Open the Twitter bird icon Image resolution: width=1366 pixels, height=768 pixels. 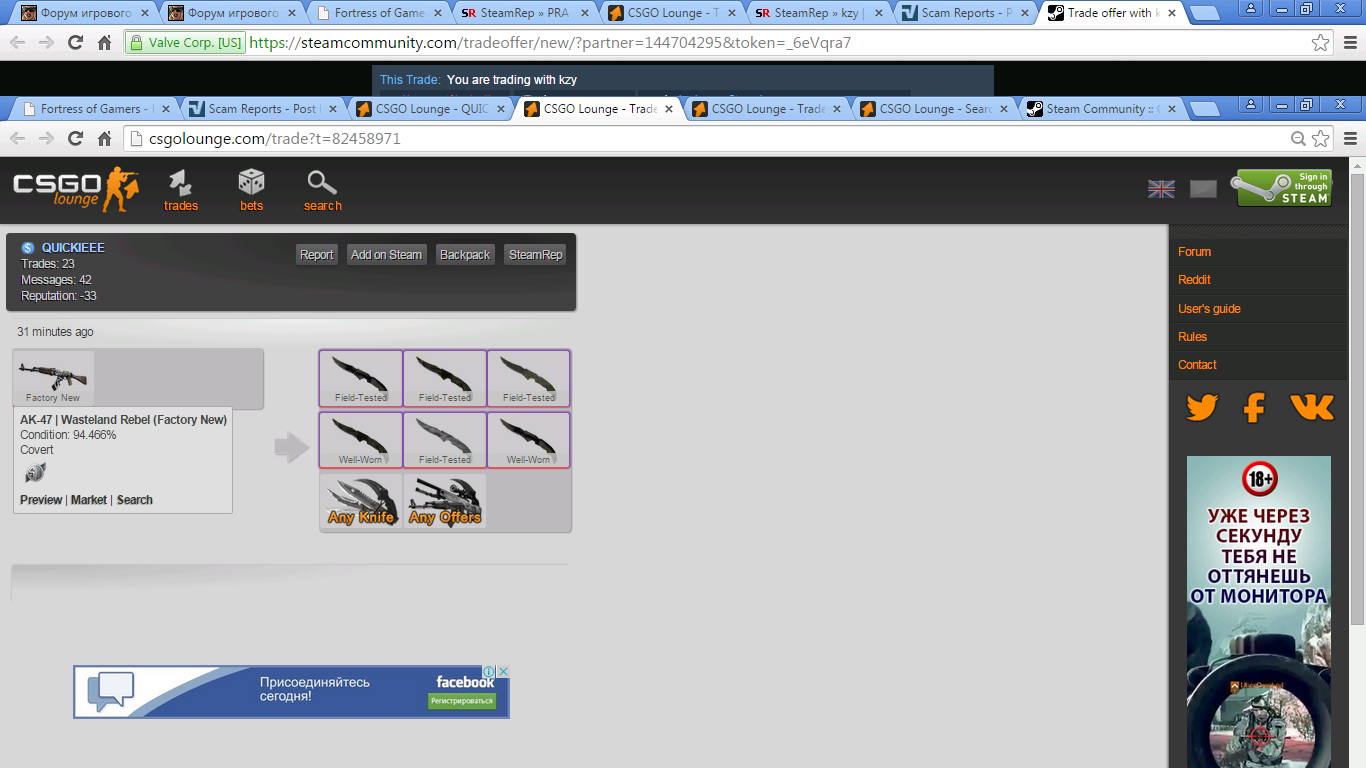[x=1202, y=408]
